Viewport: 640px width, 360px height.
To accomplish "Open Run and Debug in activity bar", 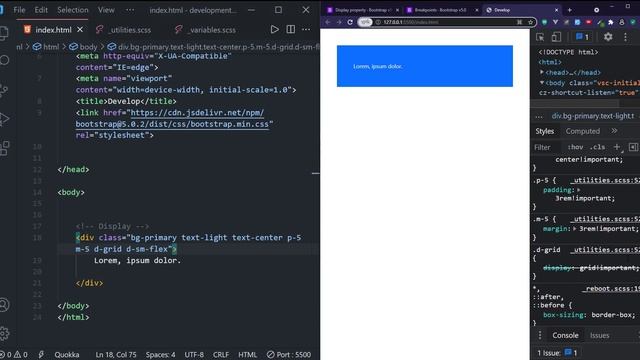I will pyautogui.click(x=4, y=119).
